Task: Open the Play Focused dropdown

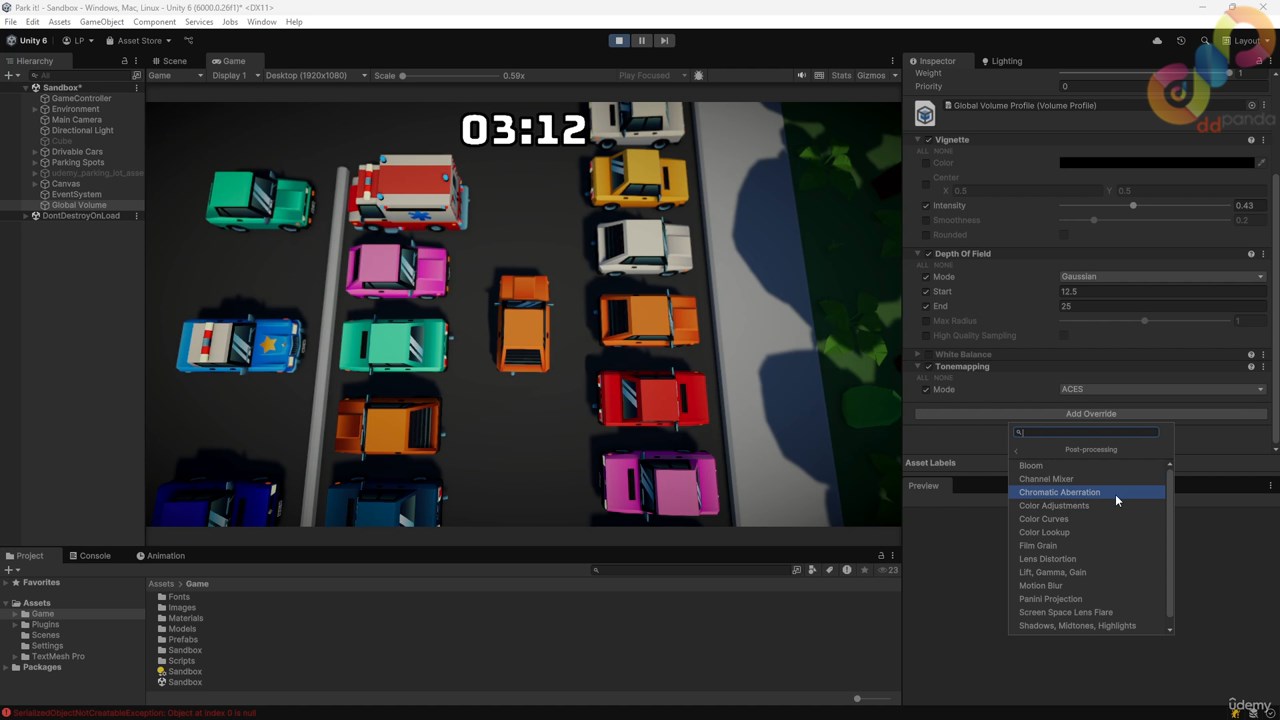Action: point(652,76)
